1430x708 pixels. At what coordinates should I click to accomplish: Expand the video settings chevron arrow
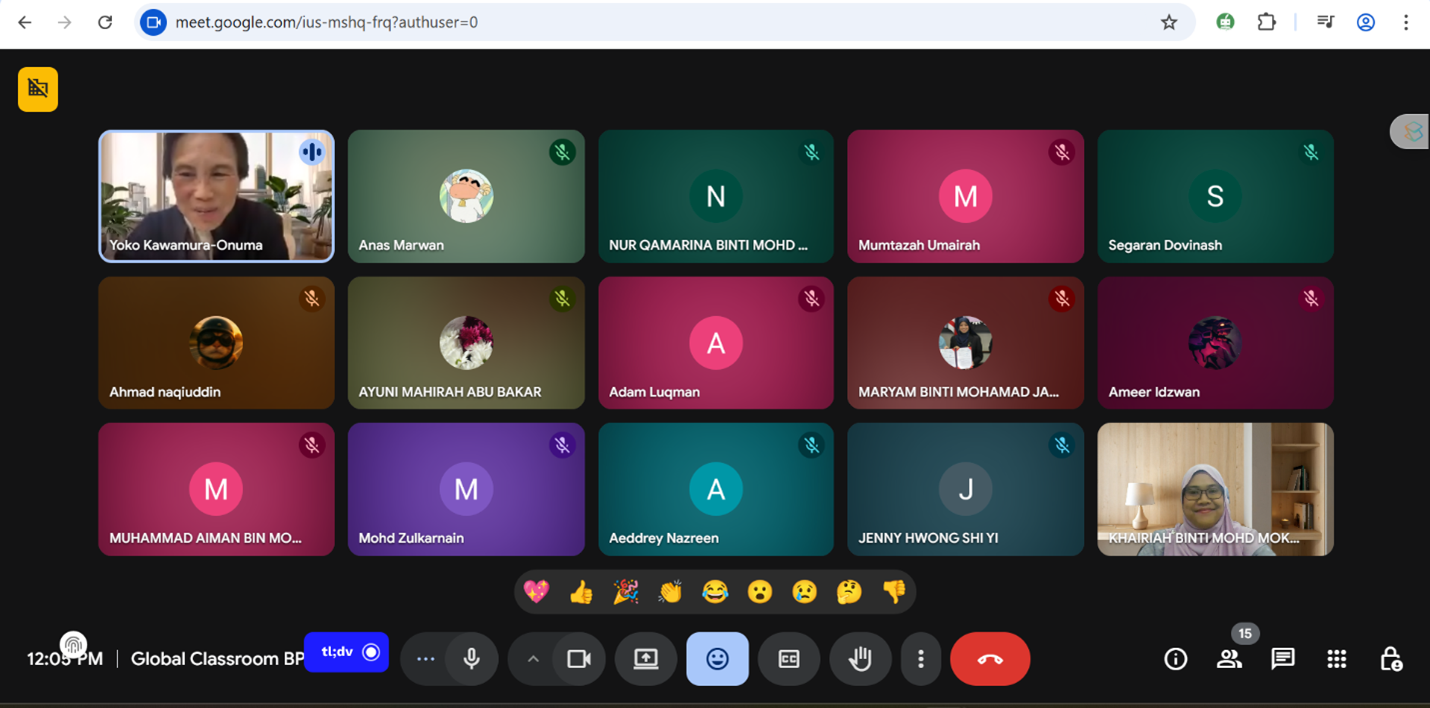pos(533,659)
